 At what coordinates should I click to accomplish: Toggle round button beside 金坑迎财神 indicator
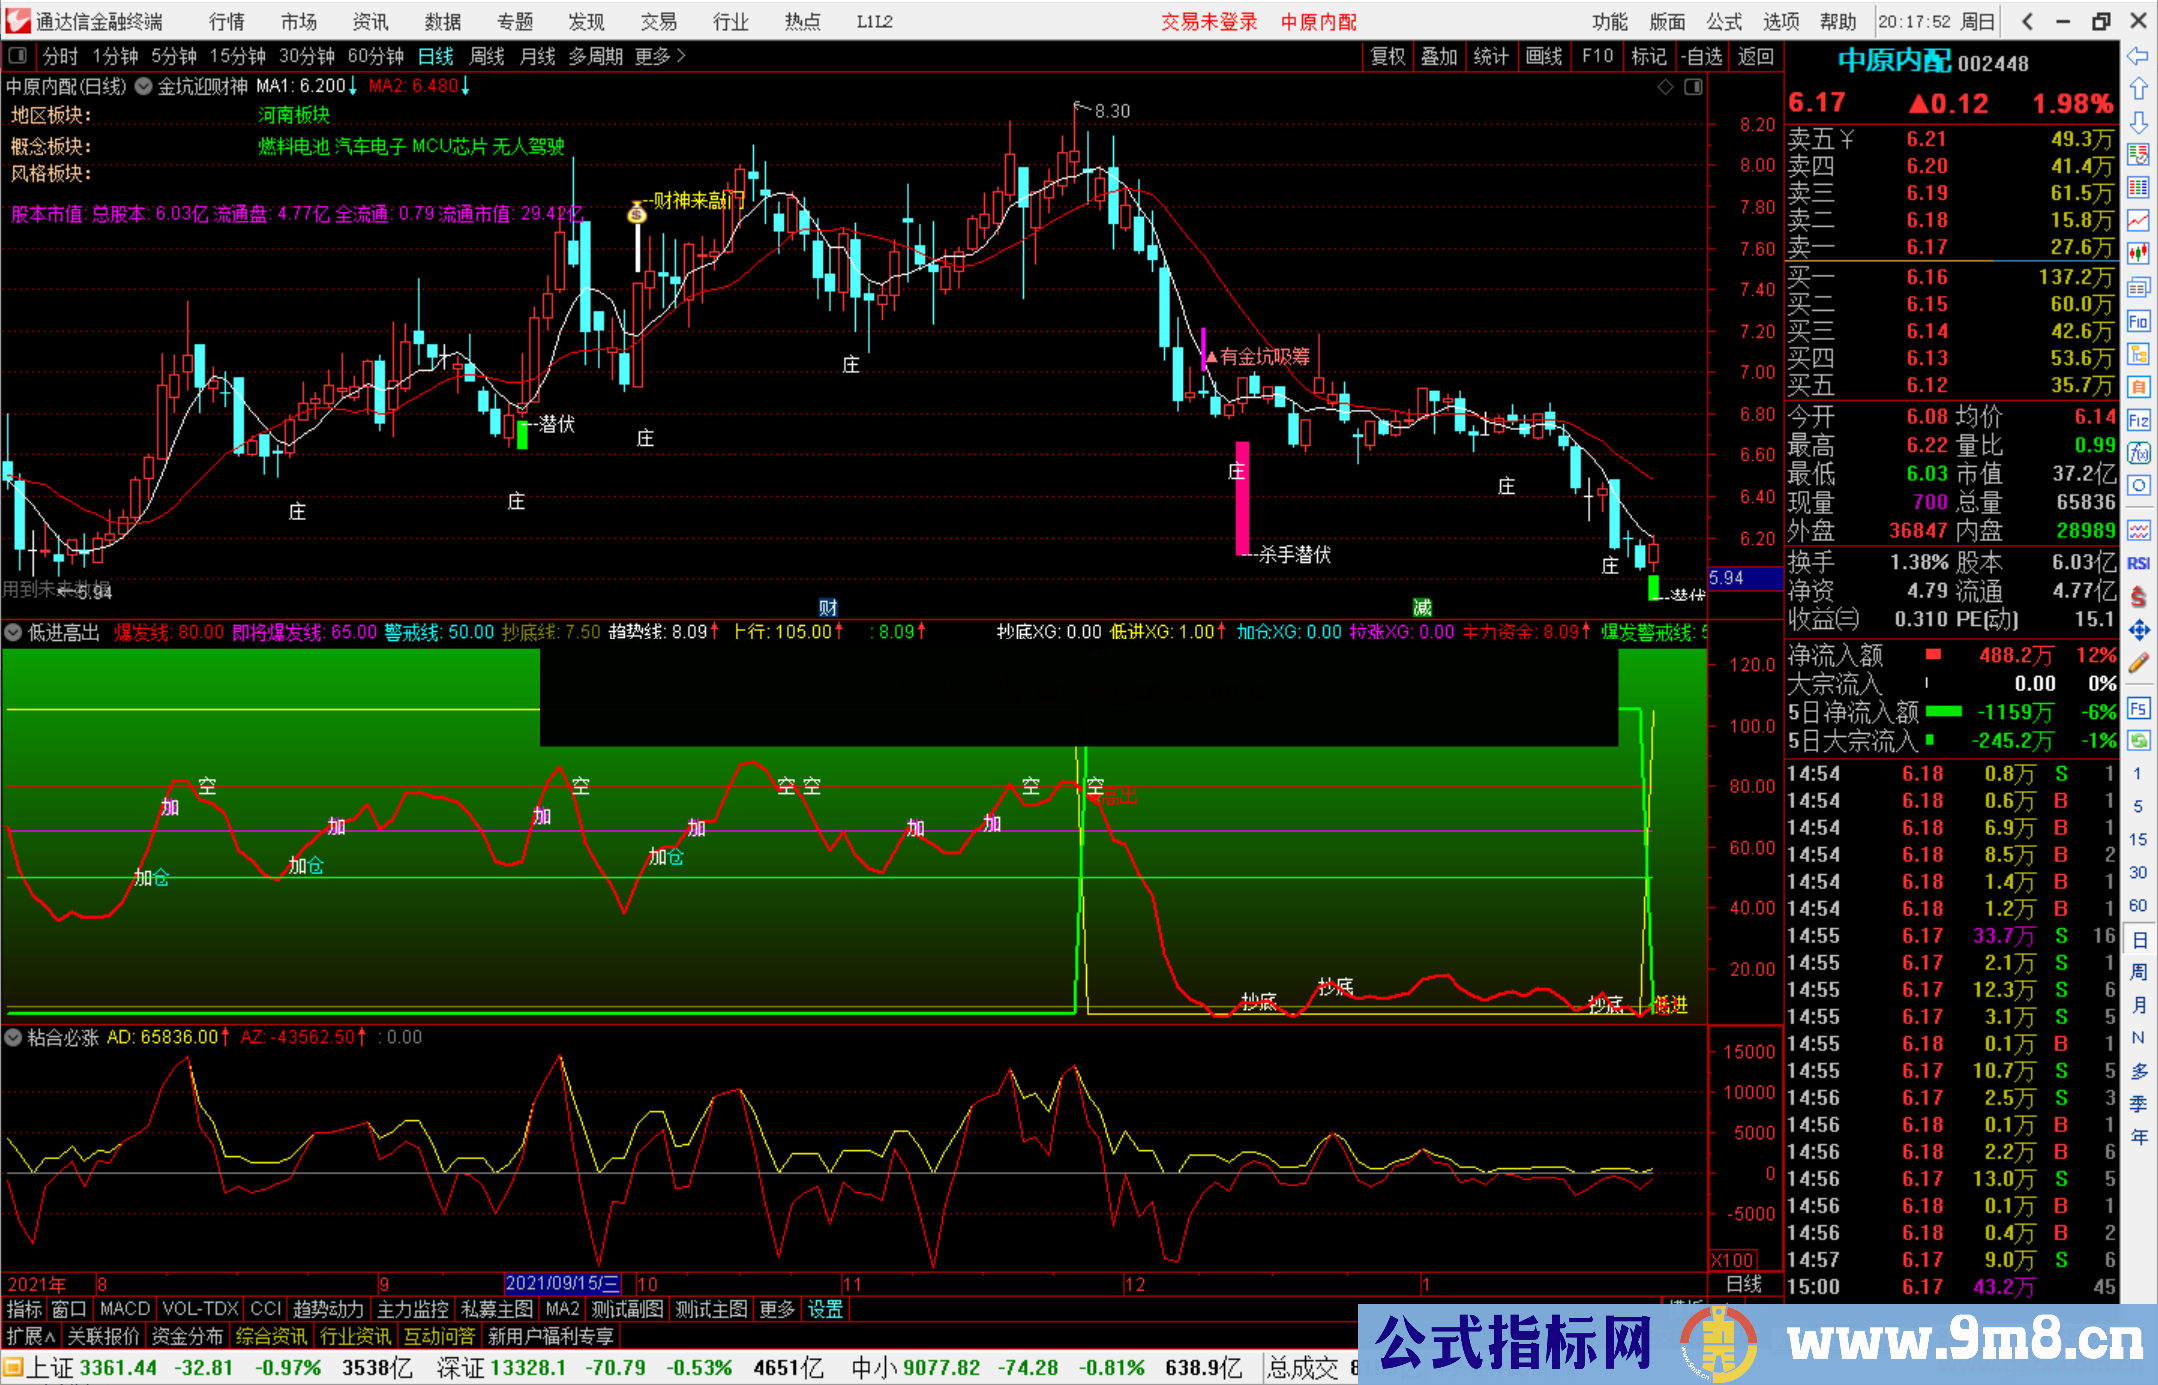pyautogui.click(x=144, y=86)
